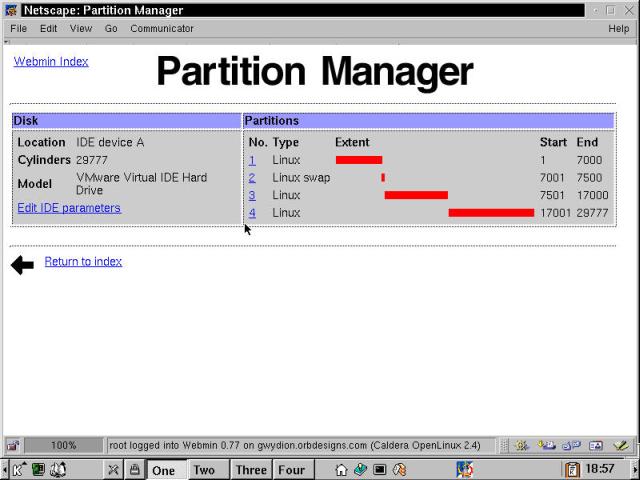The image size is (640, 480).
Task: Click the 100% load progress indicator
Action: click(64, 445)
